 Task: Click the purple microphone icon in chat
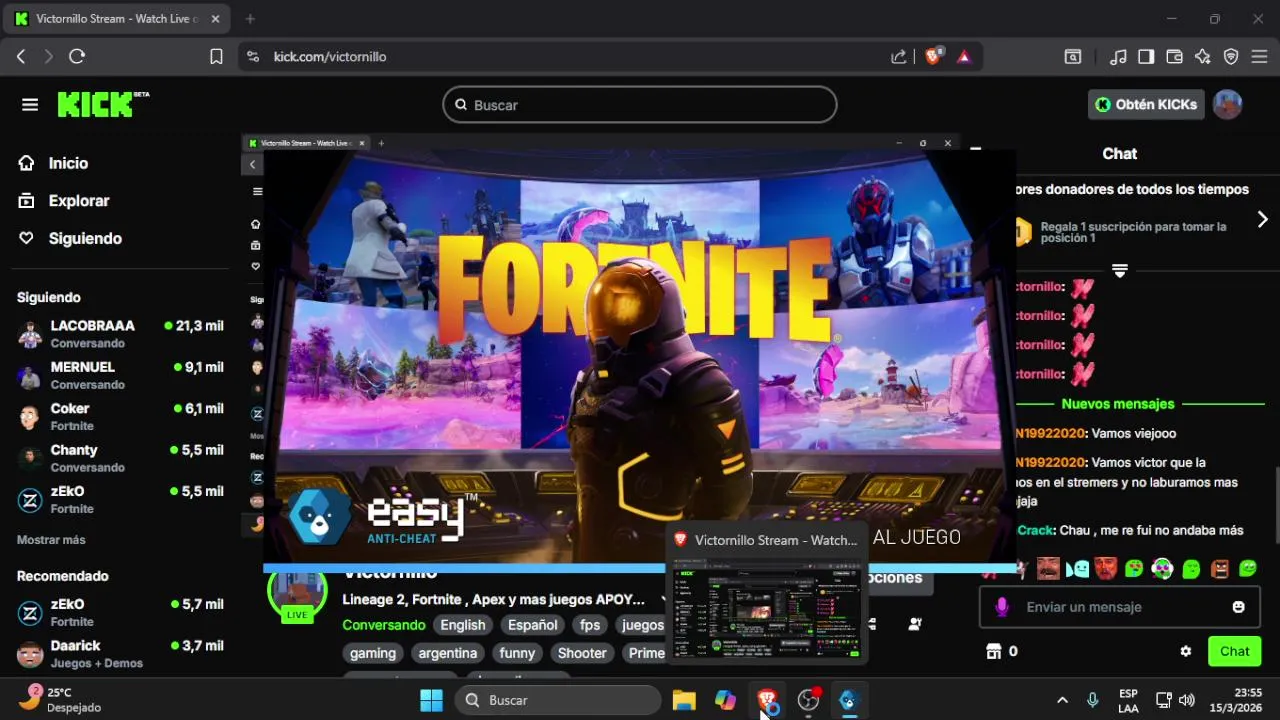pyautogui.click(x=1002, y=607)
